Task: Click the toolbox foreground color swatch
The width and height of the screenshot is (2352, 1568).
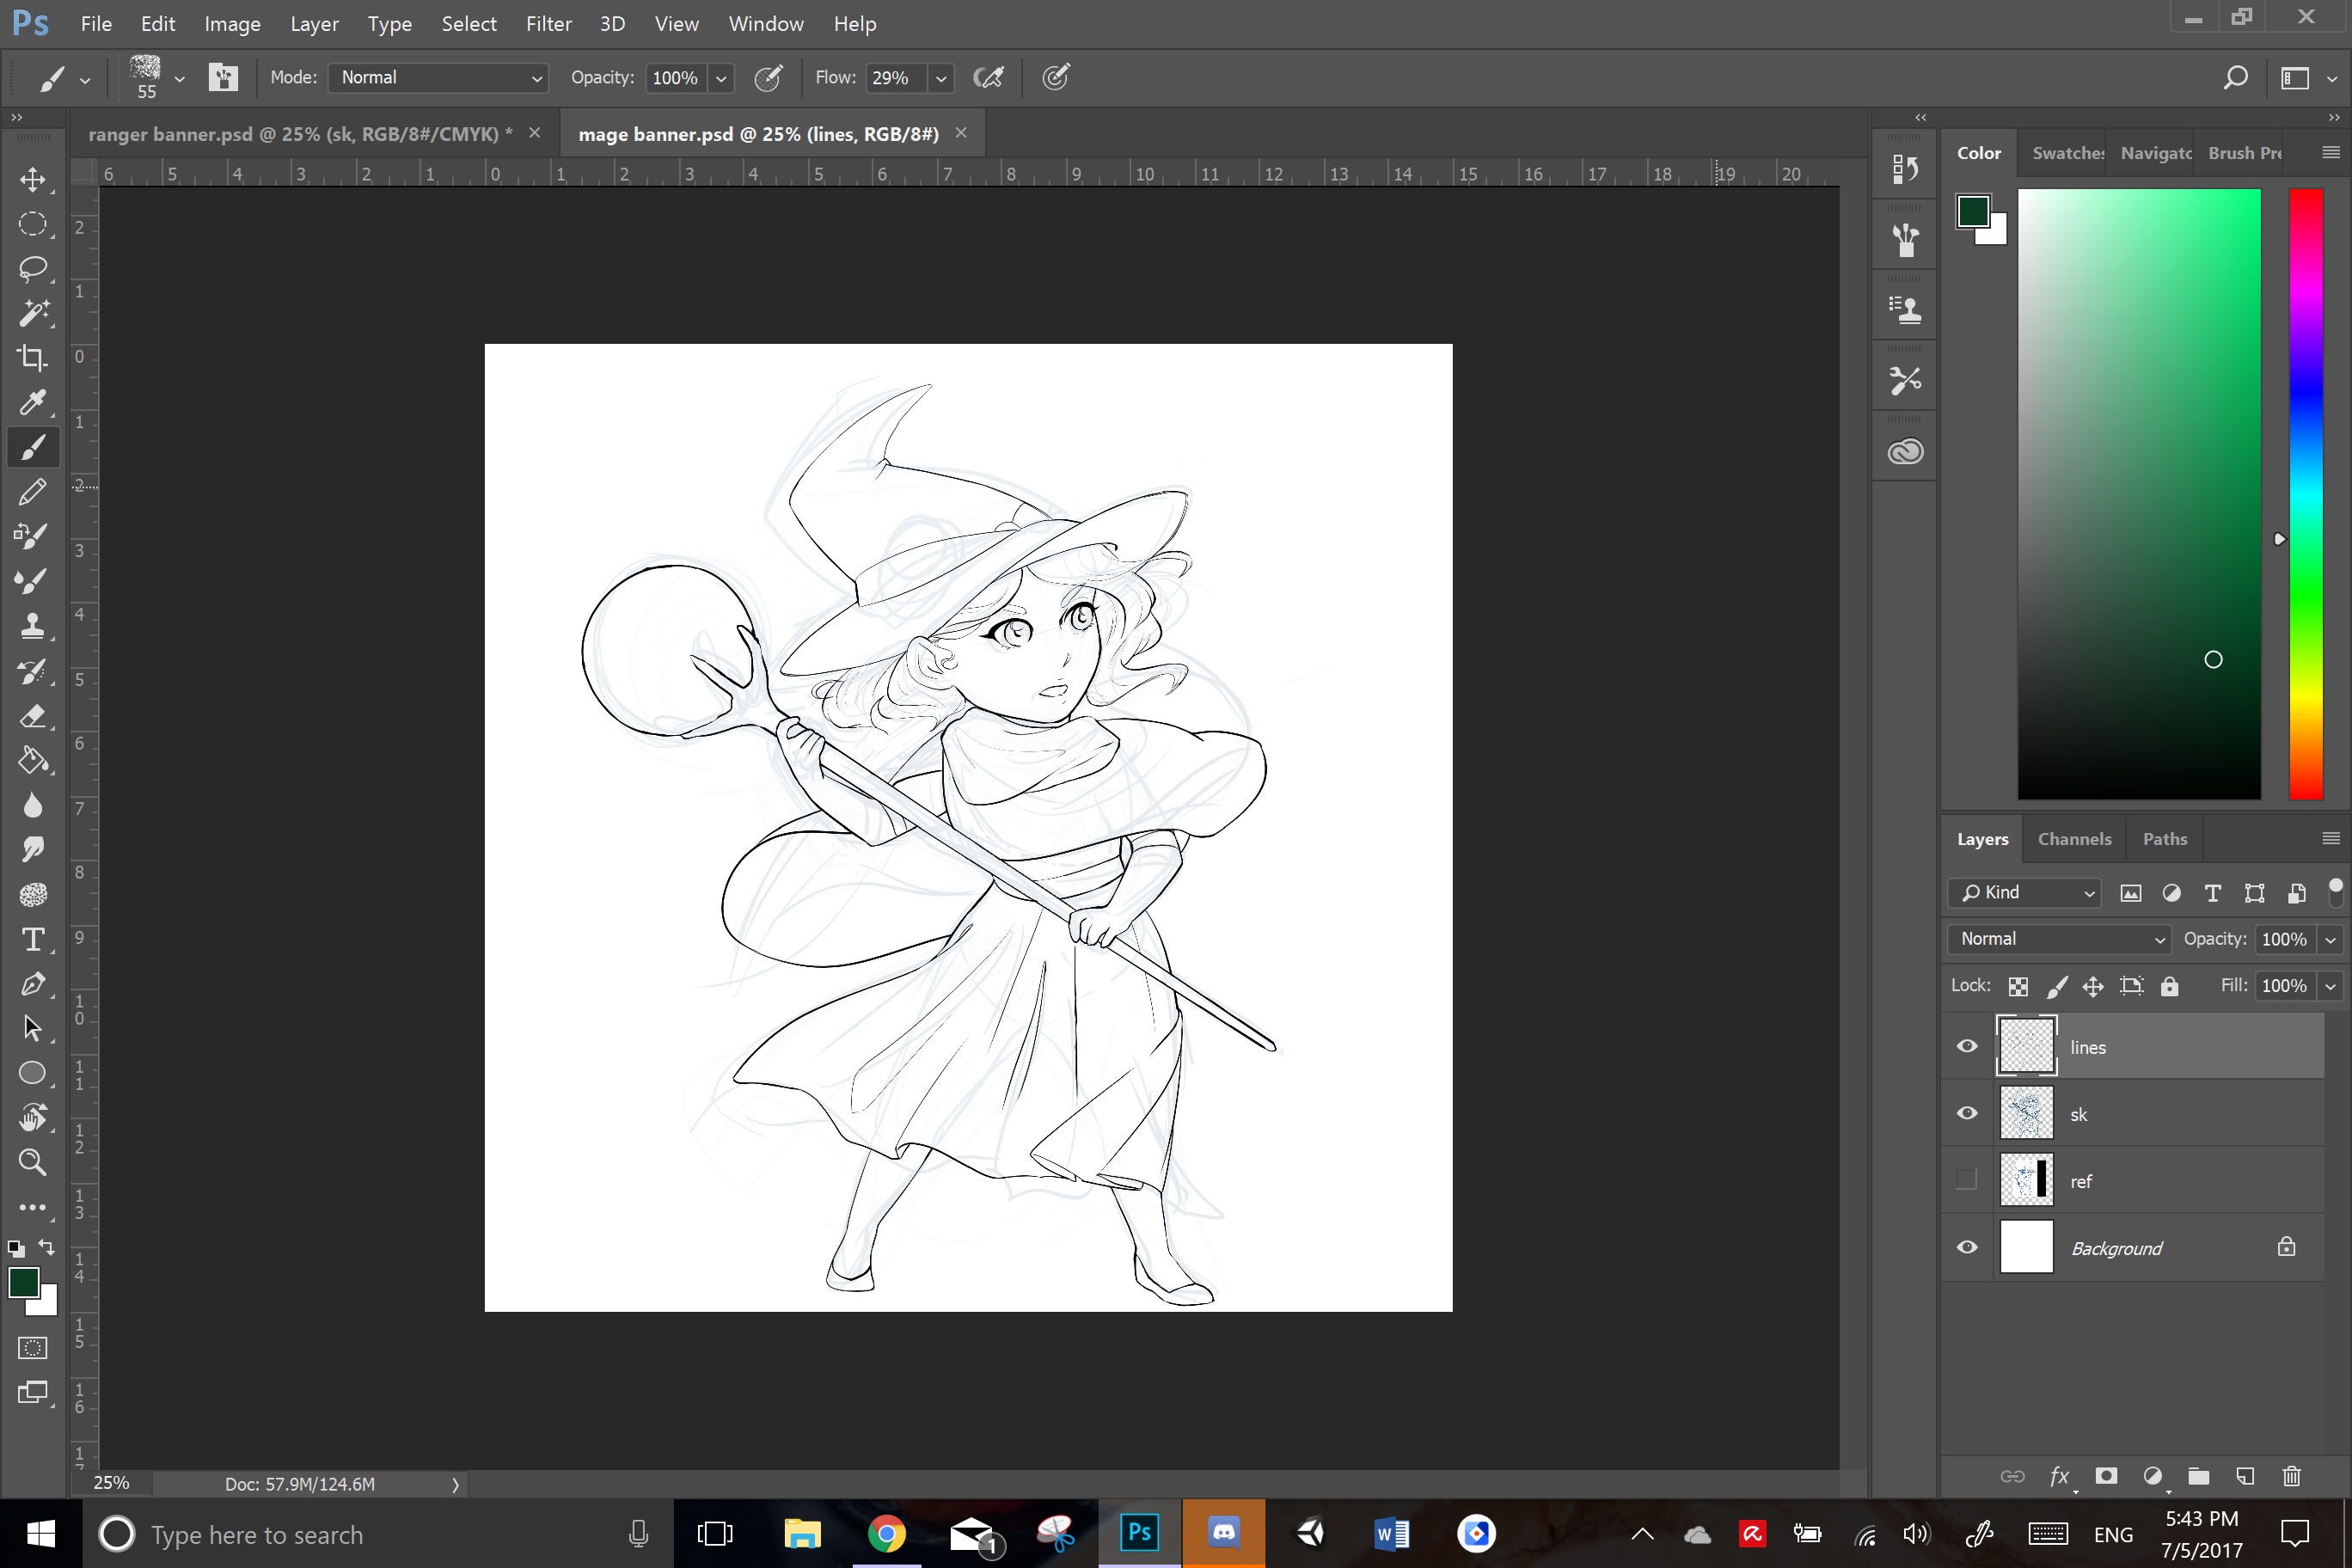Action: click(24, 1282)
